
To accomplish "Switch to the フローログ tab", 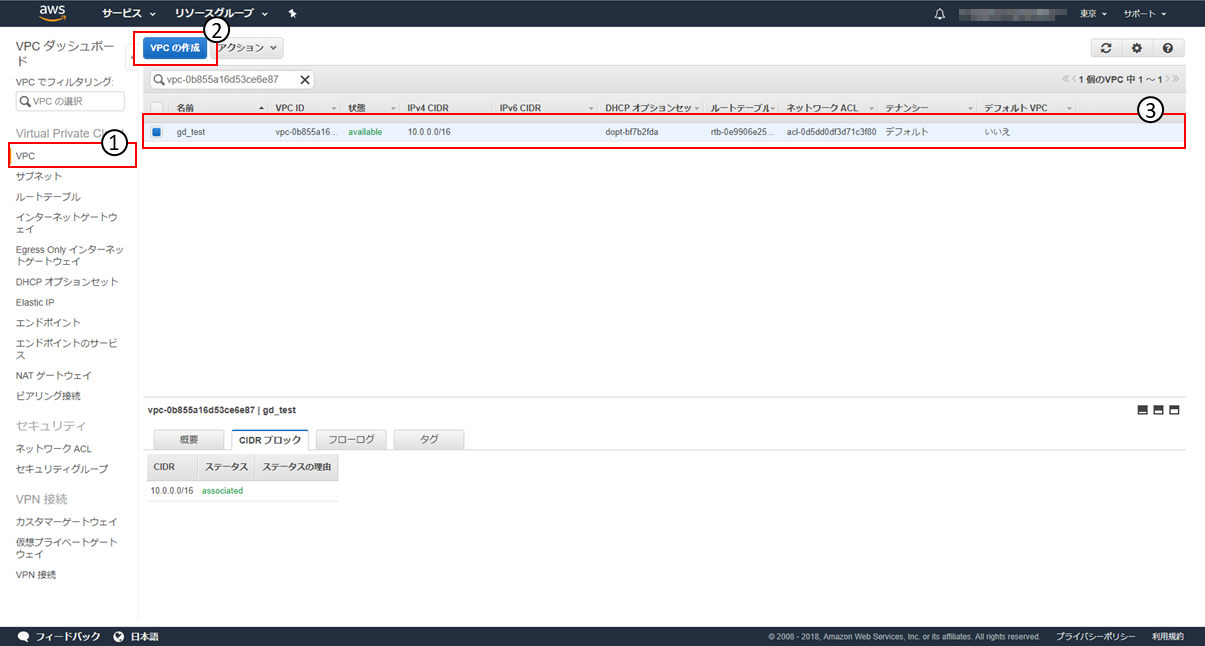I will tap(351, 439).
